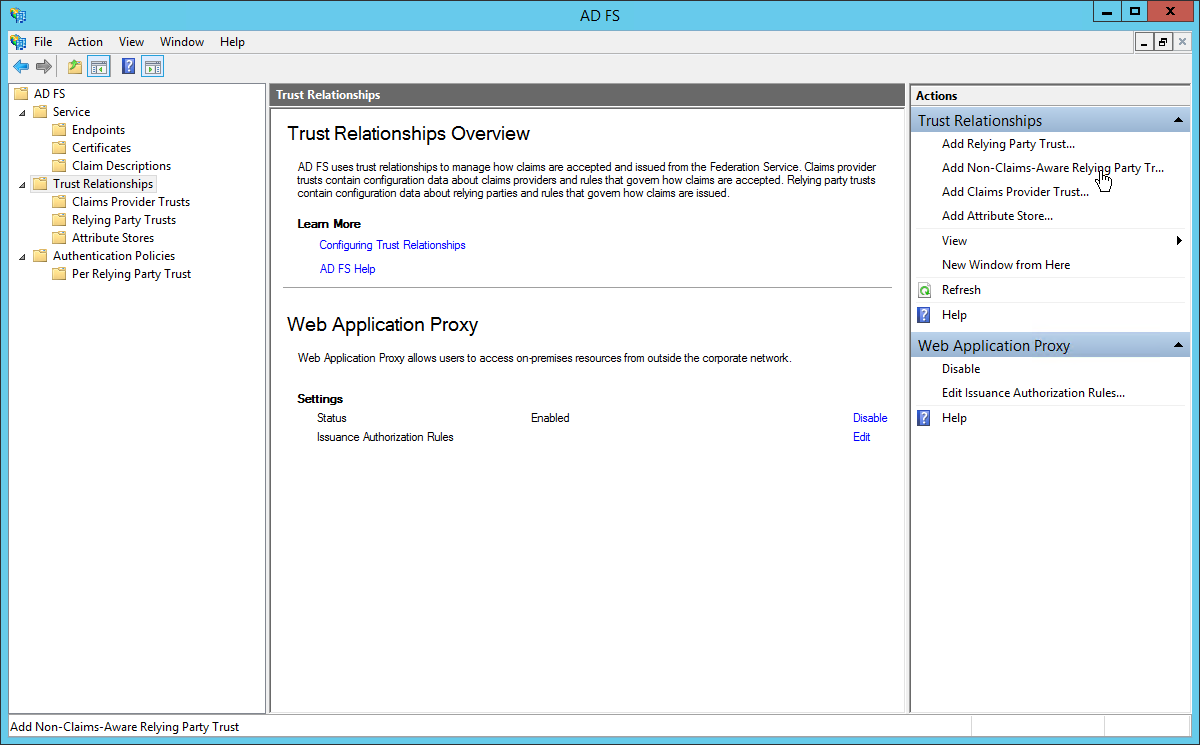Click the Attribute Stores folder icon
Viewport: 1200px width, 745px height.
pos(59,238)
